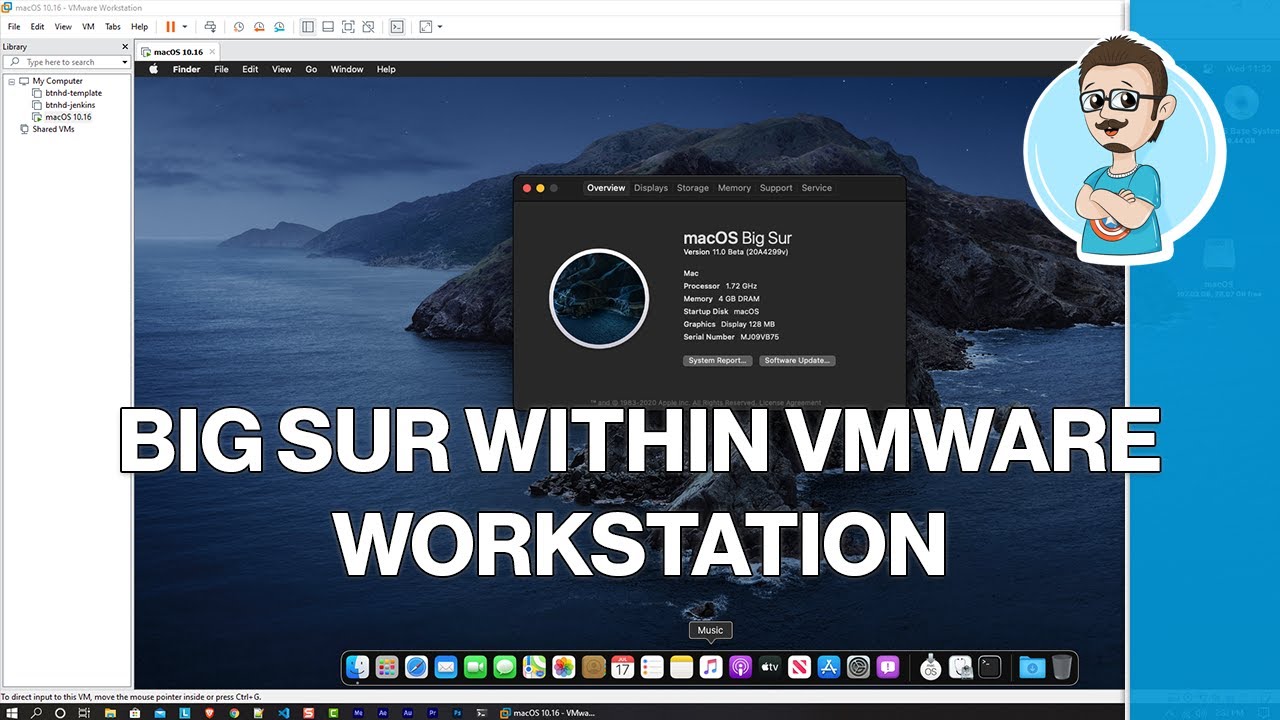Open the console view toolbar icon
1280x720 pixels.
coord(397,27)
